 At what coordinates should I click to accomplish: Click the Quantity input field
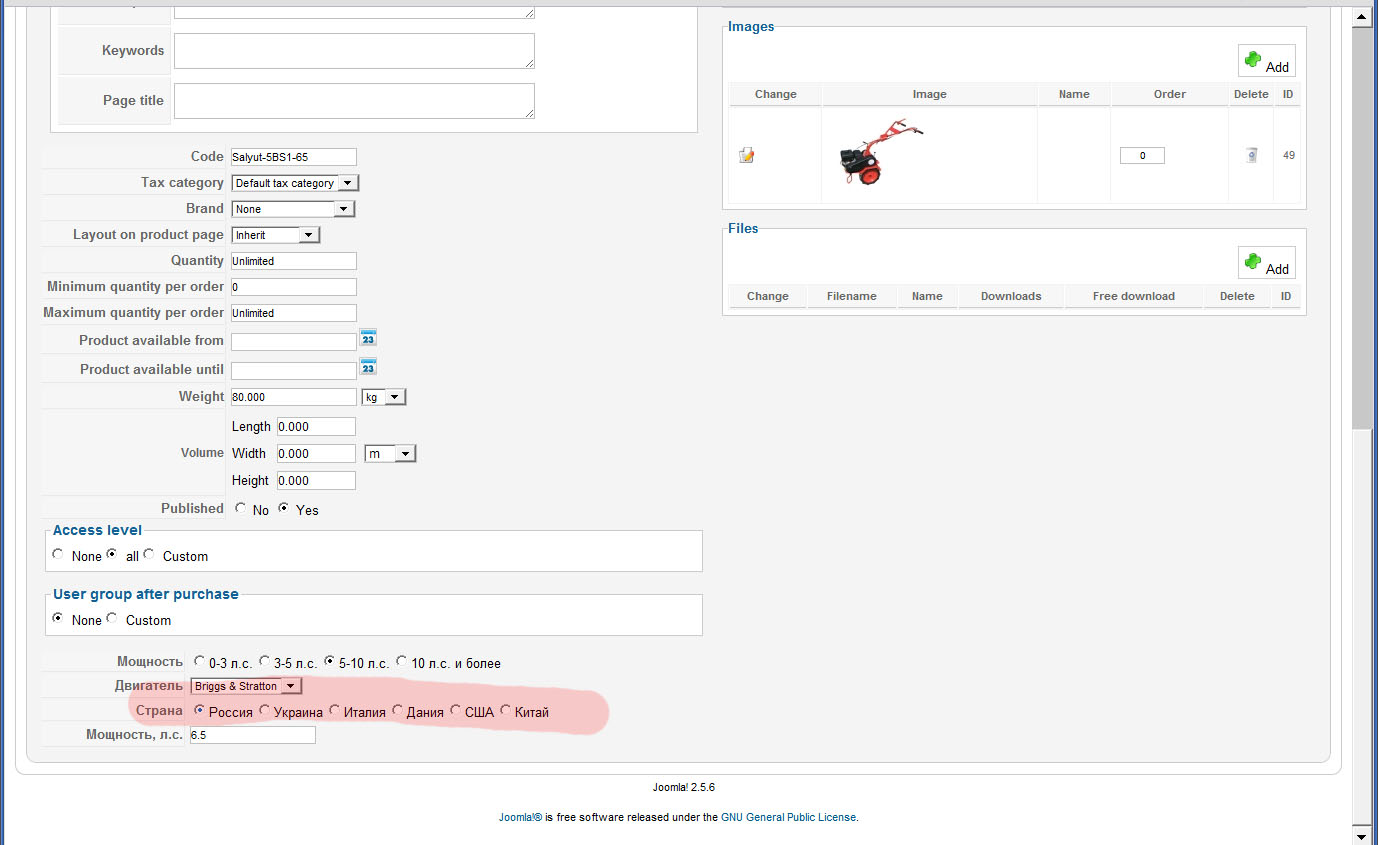294,261
